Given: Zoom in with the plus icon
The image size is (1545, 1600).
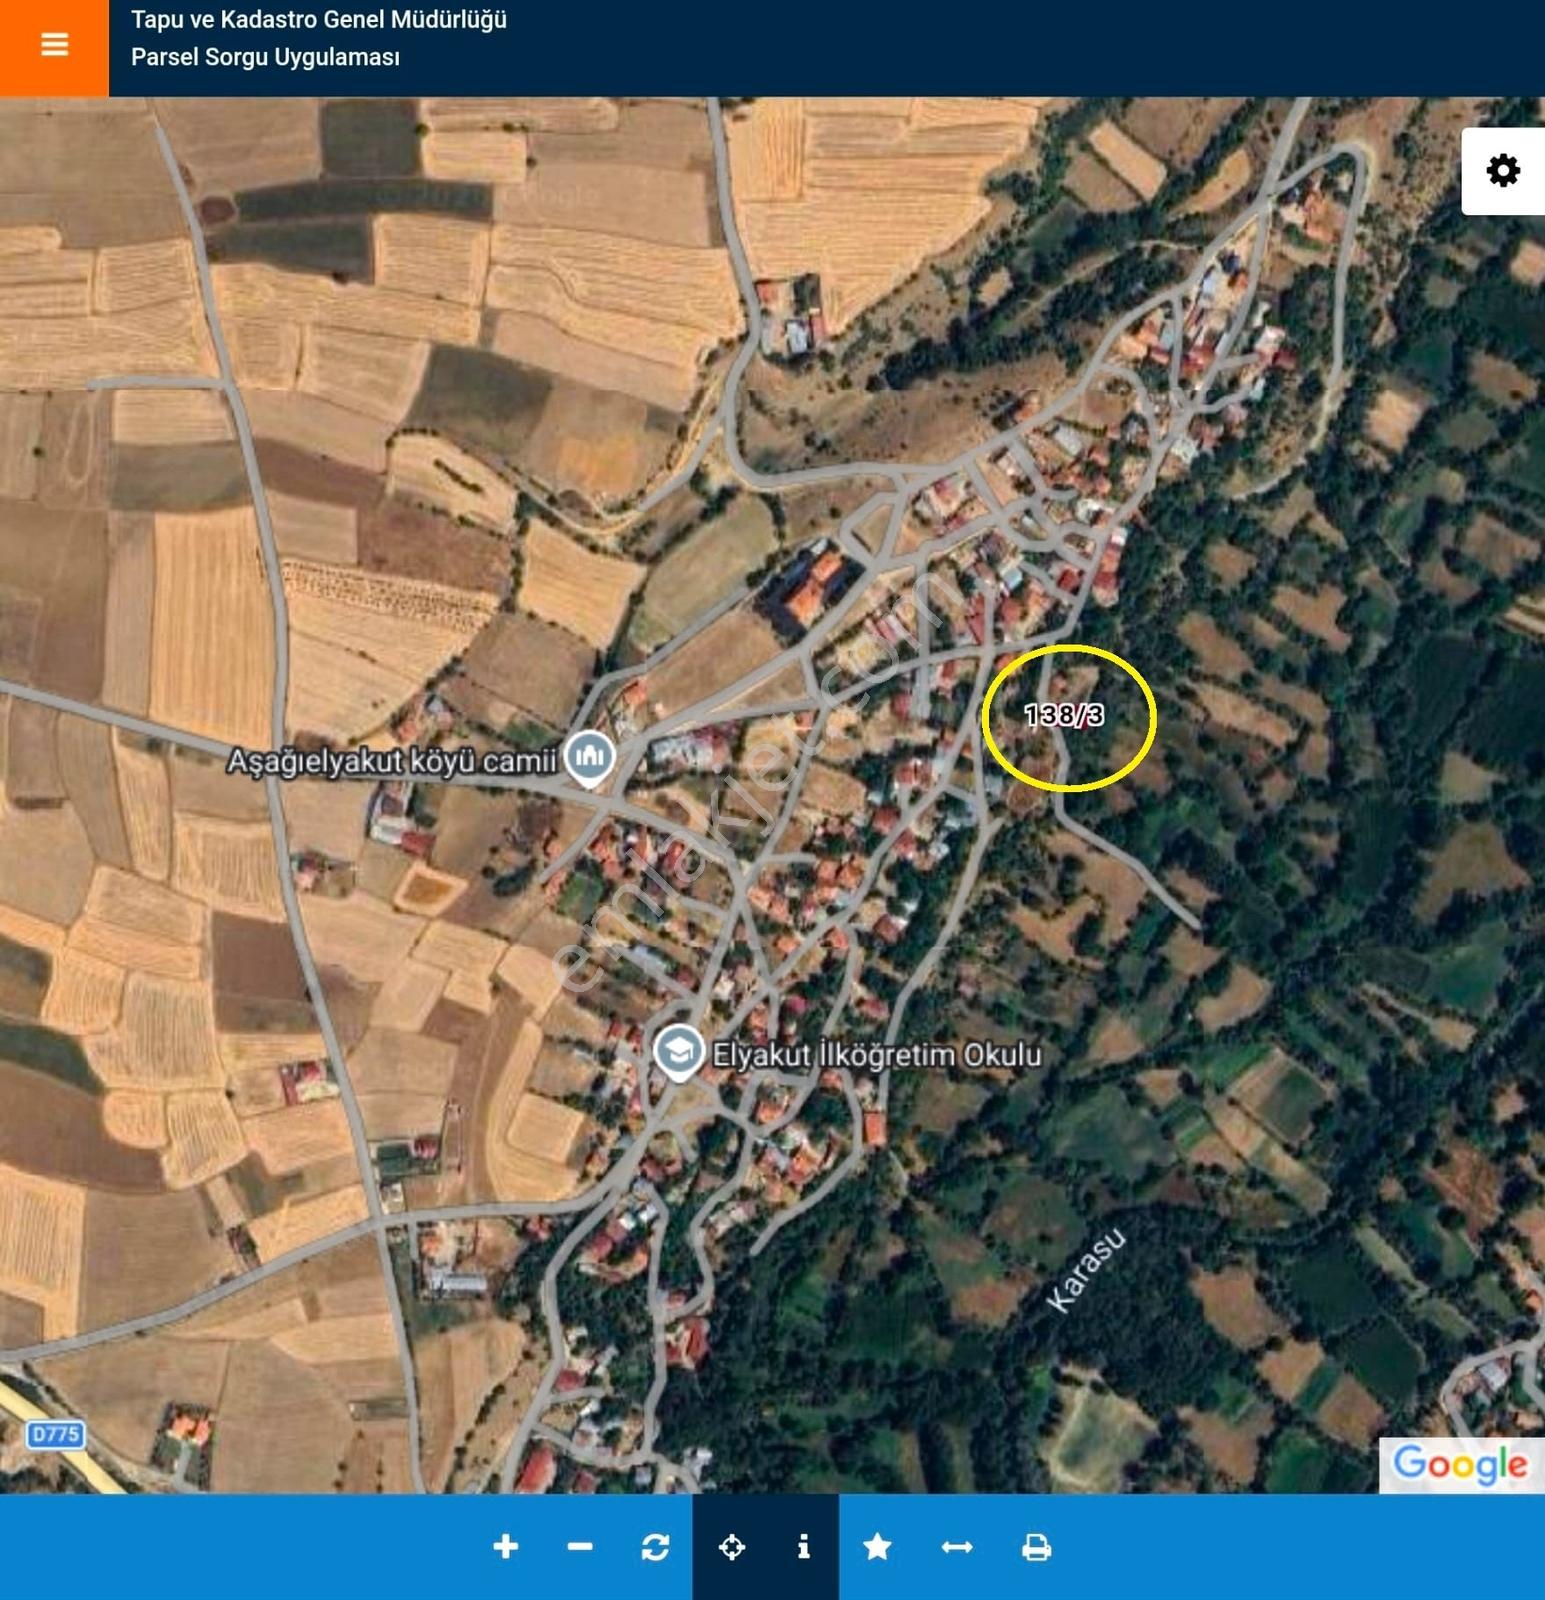Looking at the screenshot, I should tap(506, 1547).
